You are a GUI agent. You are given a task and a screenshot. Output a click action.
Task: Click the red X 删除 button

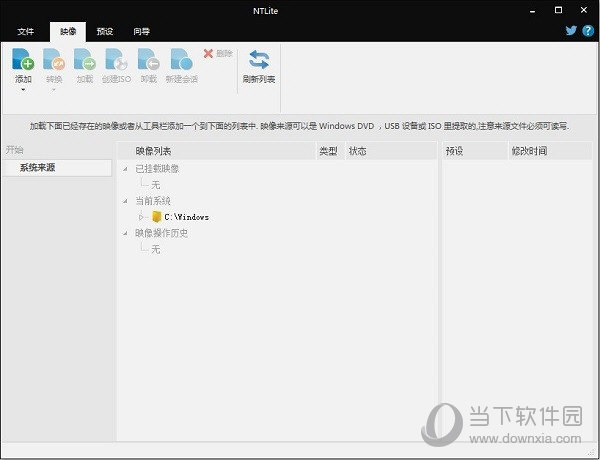tap(218, 54)
